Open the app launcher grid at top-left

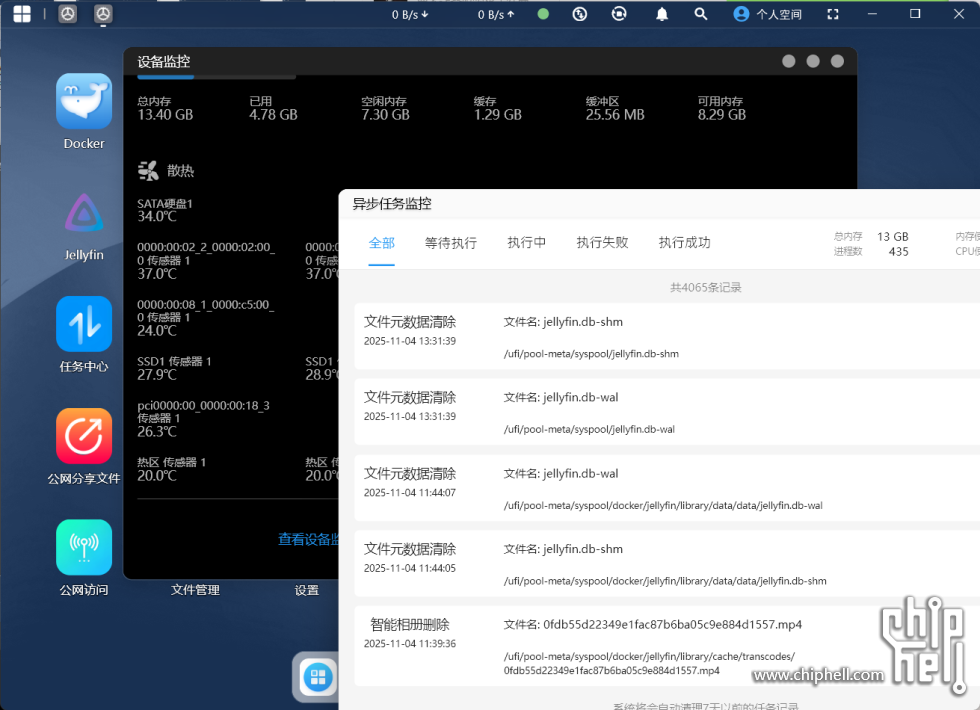pos(21,14)
